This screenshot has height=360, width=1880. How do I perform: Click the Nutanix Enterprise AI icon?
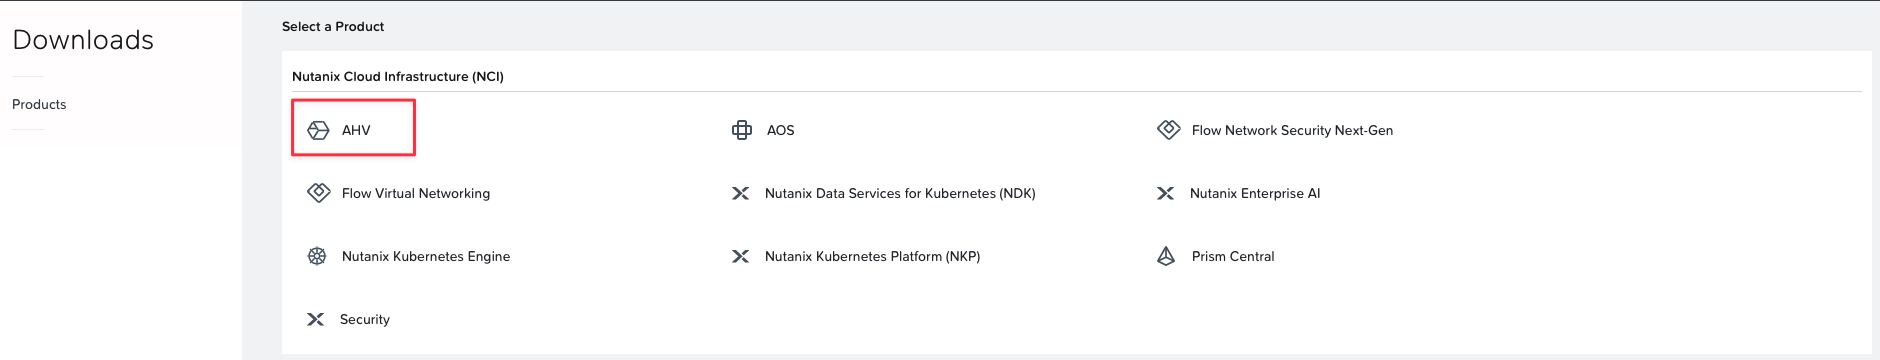click(x=1165, y=193)
